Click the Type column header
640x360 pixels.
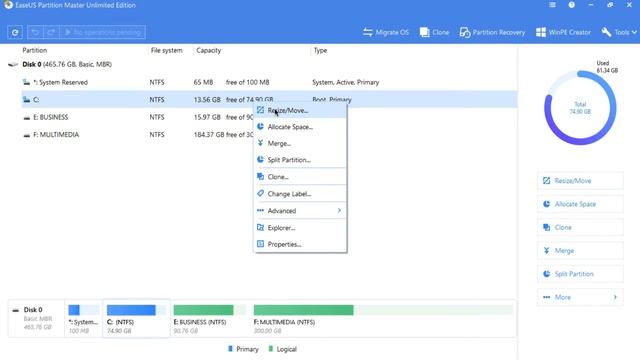pos(320,50)
